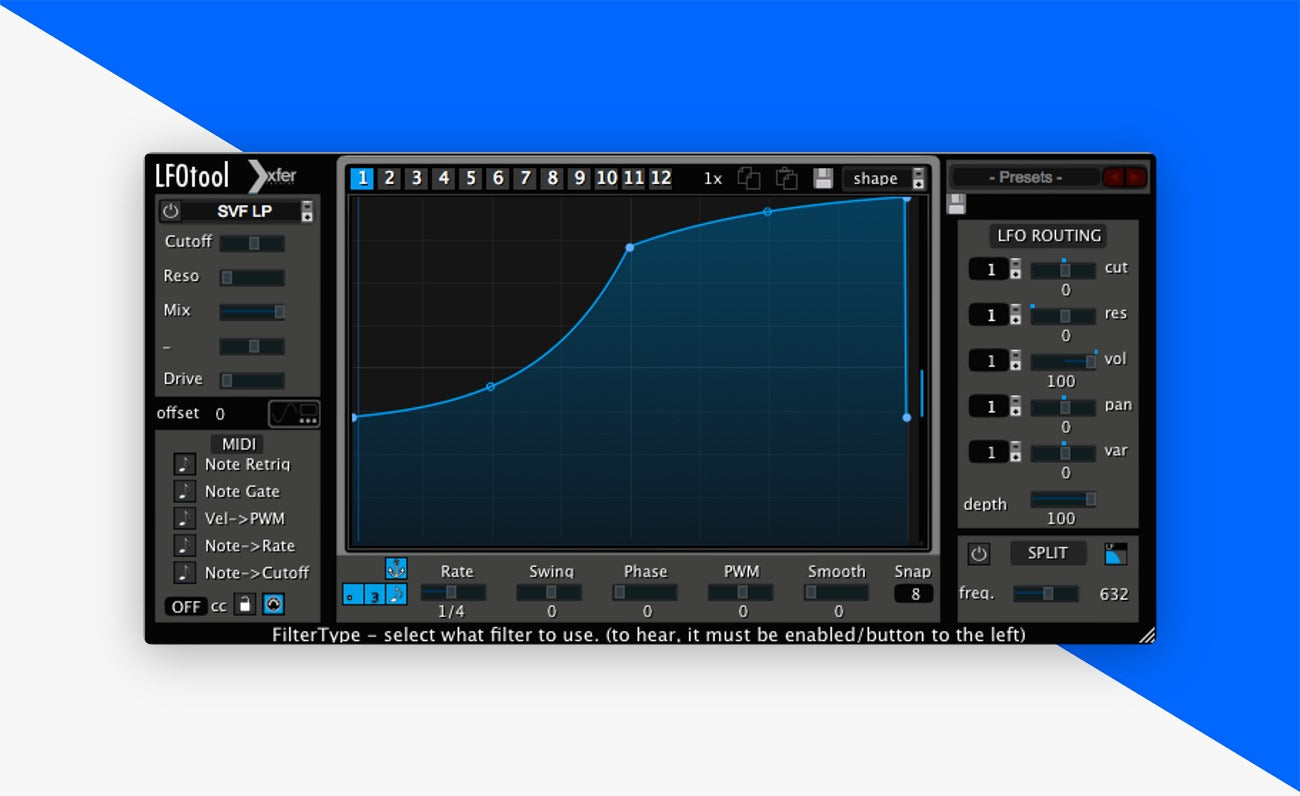The image size is (1300, 796).
Task: Select LFO graph tab 11
Action: pyautogui.click(x=633, y=178)
